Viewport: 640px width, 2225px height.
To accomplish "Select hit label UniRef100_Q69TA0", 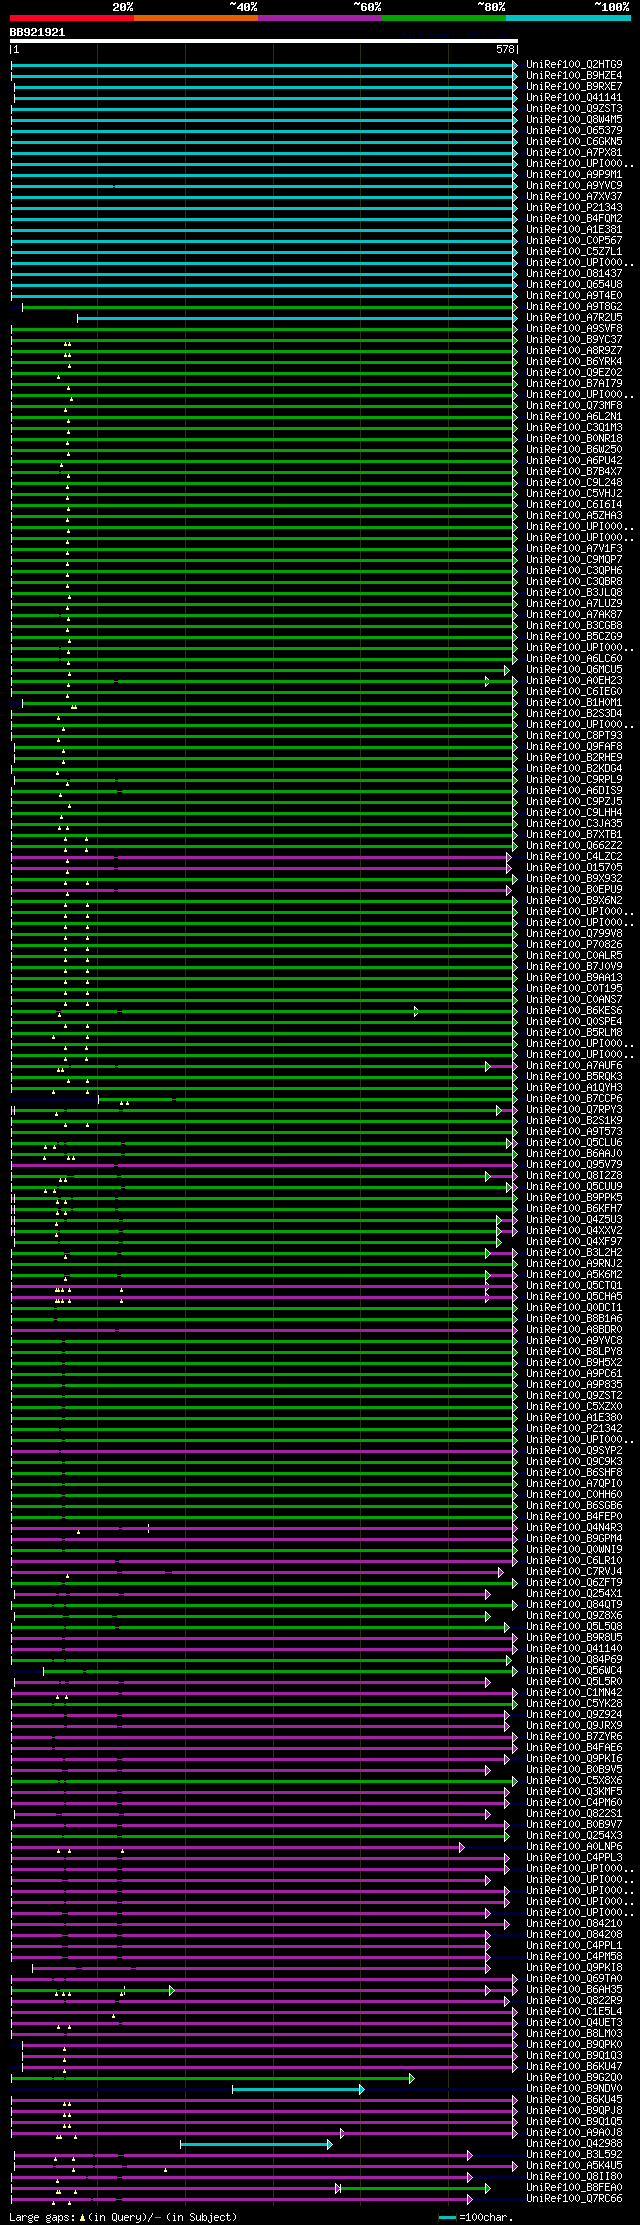I will tap(574, 1979).
